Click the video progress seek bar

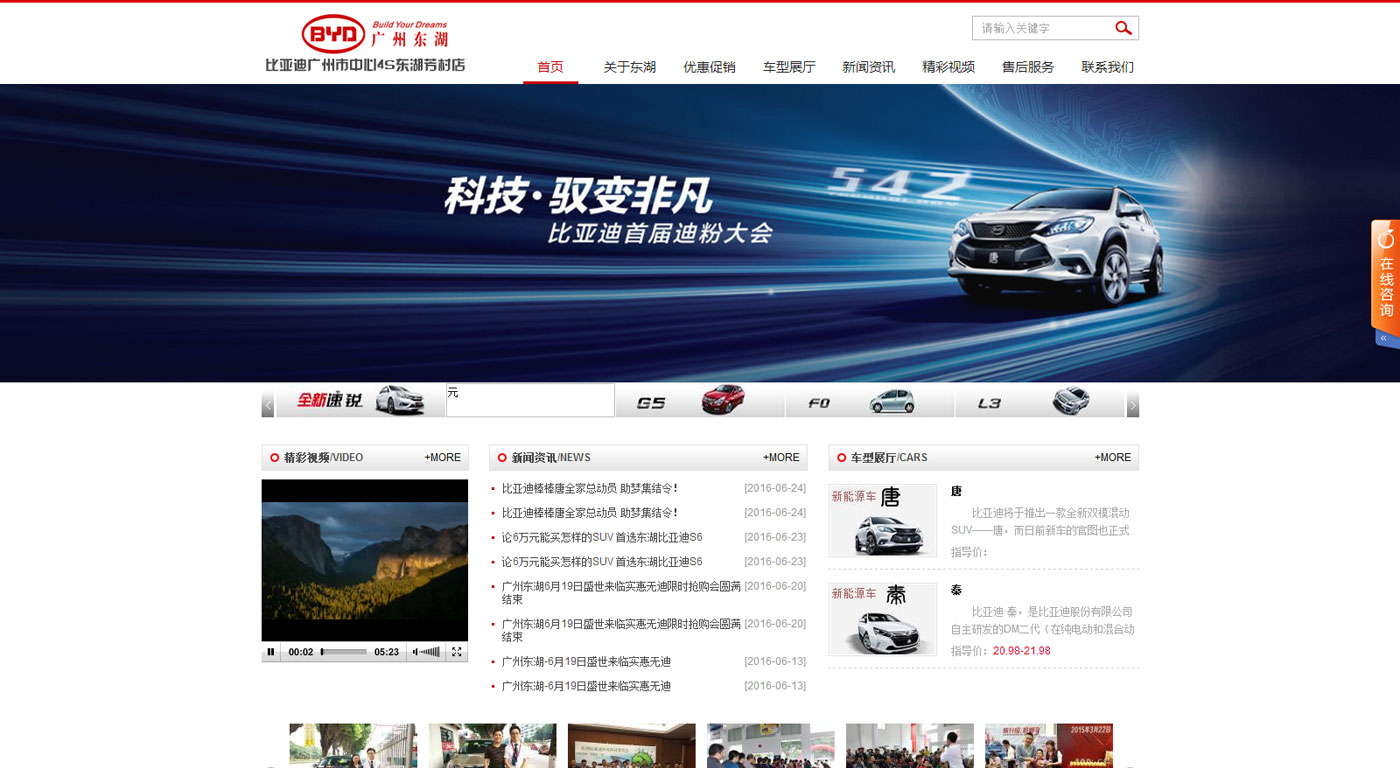(343, 652)
